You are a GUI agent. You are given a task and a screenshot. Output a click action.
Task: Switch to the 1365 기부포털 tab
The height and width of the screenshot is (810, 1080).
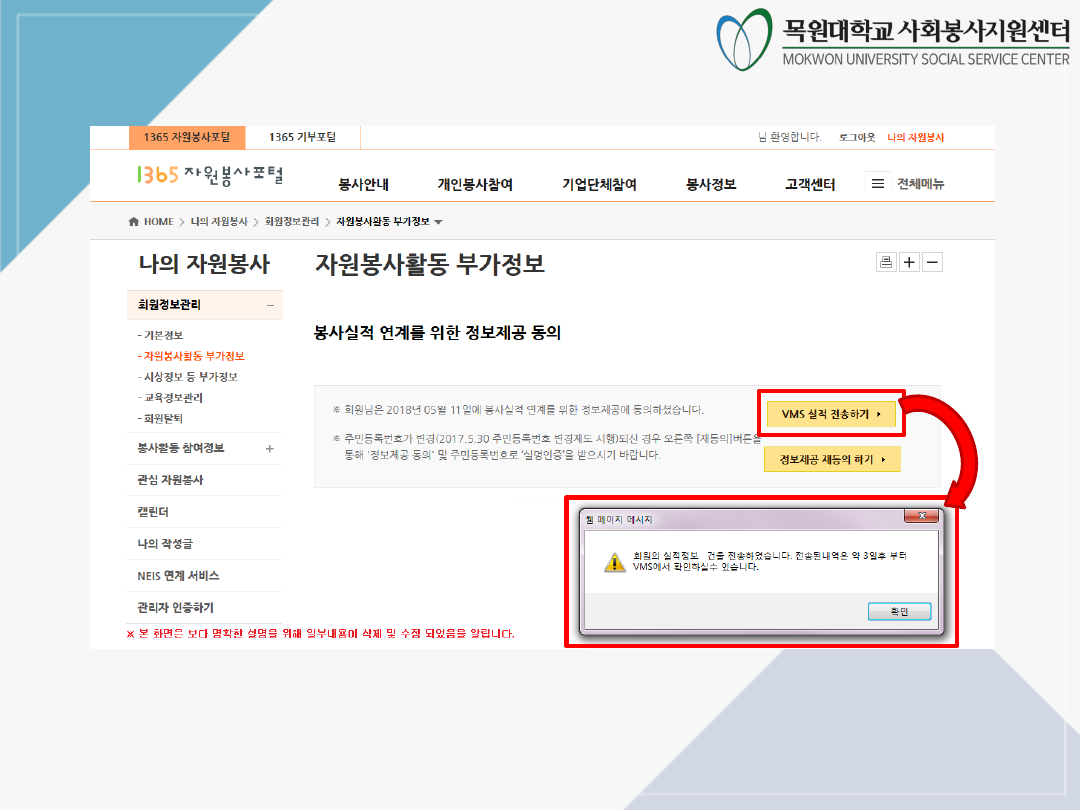tap(302, 137)
